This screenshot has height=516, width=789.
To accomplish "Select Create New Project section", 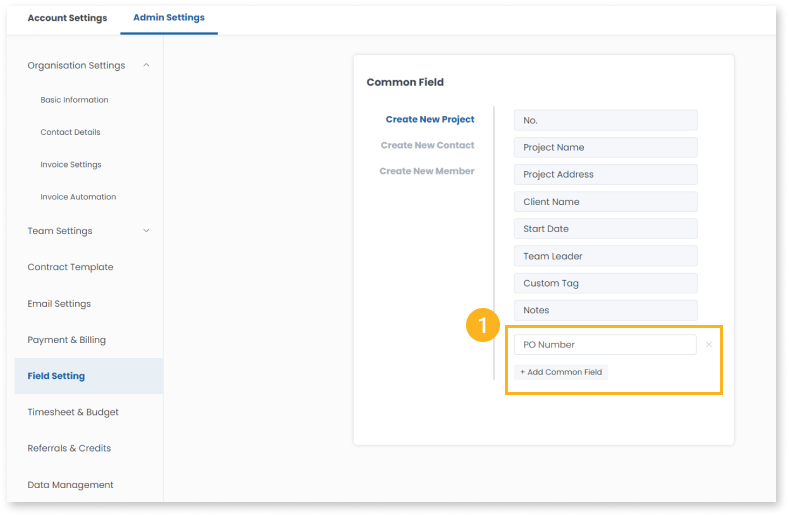I will tap(430, 119).
